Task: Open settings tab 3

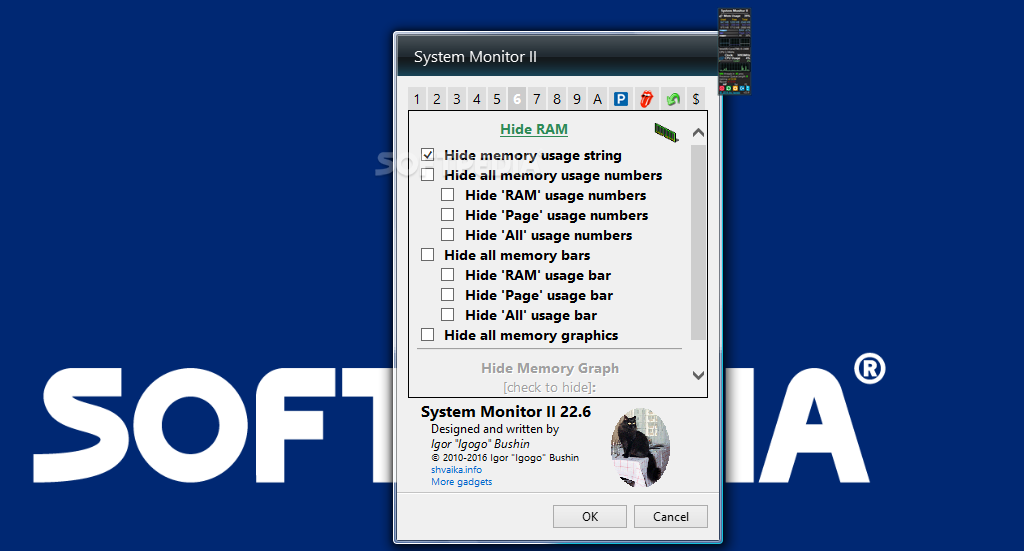Action: (456, 99)
